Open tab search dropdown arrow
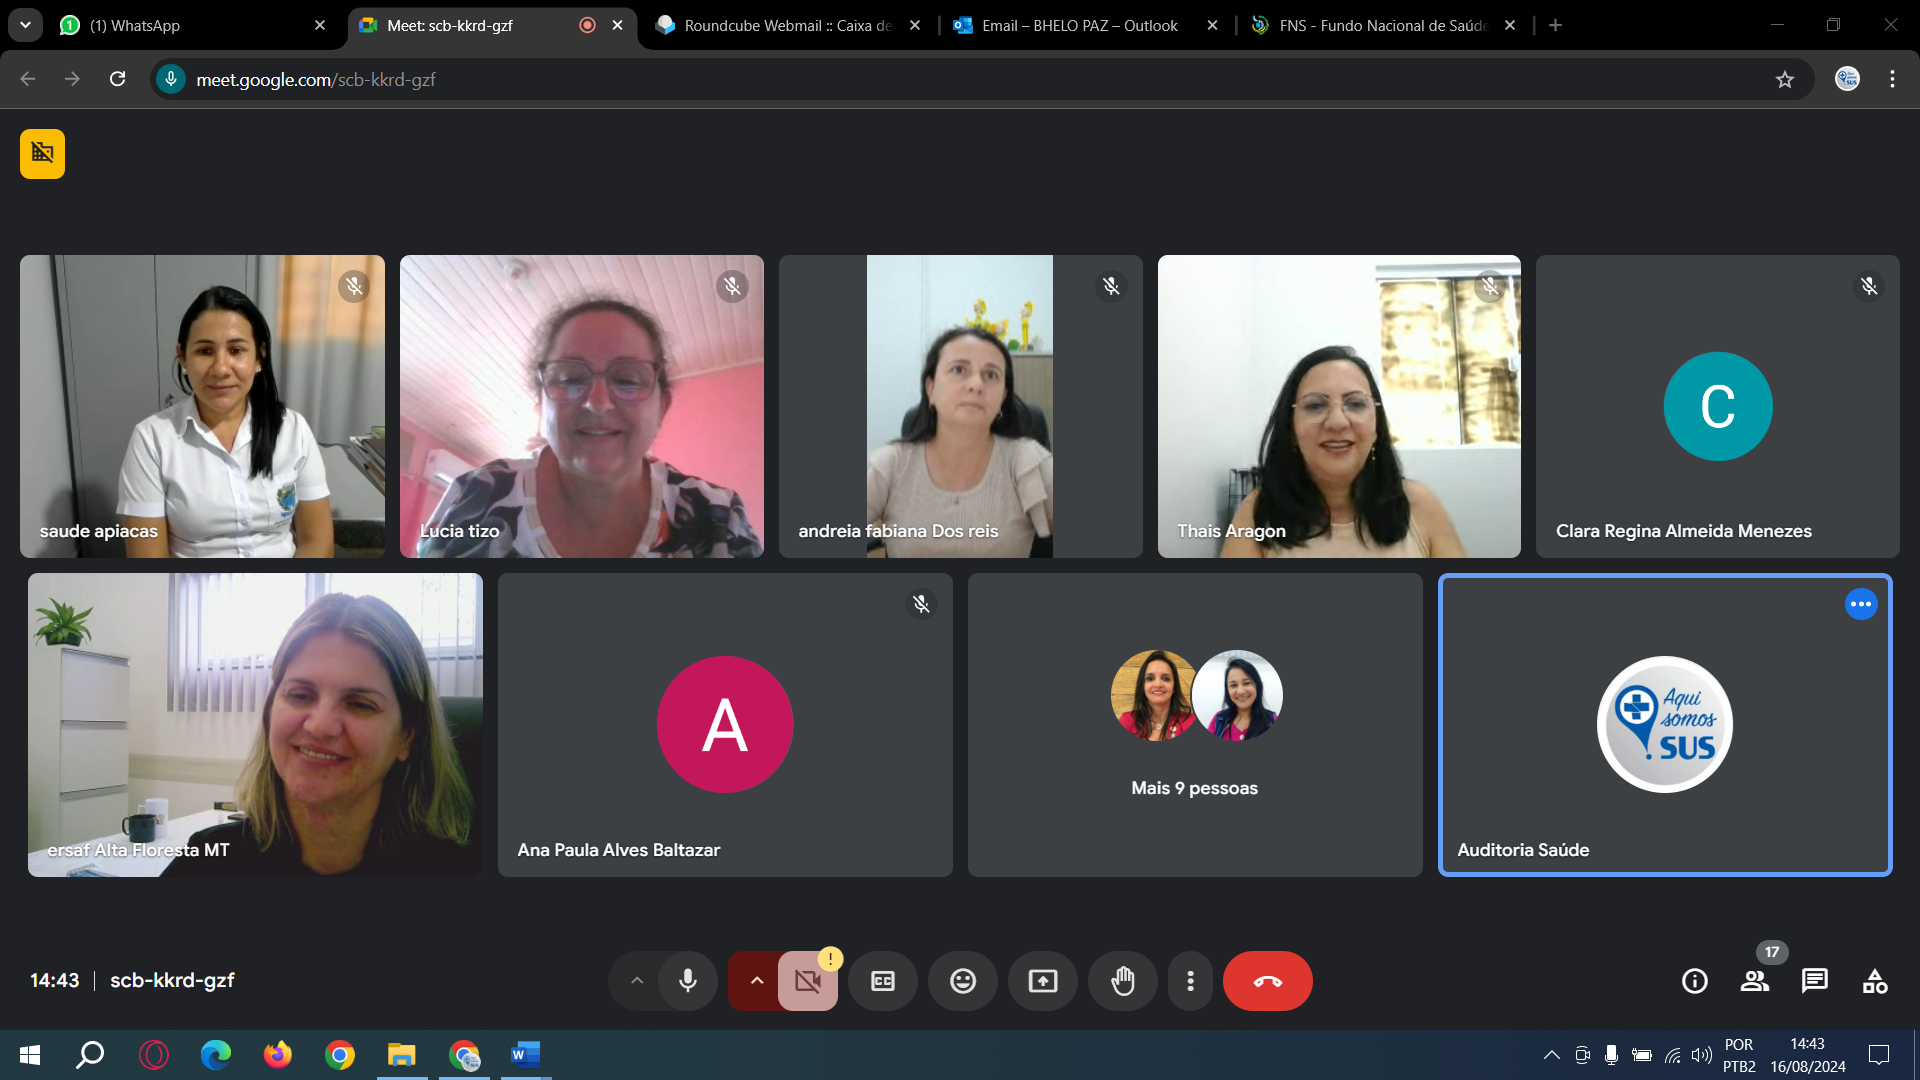This screenshot has height=1080, width=1920. (x=25, y=25)
